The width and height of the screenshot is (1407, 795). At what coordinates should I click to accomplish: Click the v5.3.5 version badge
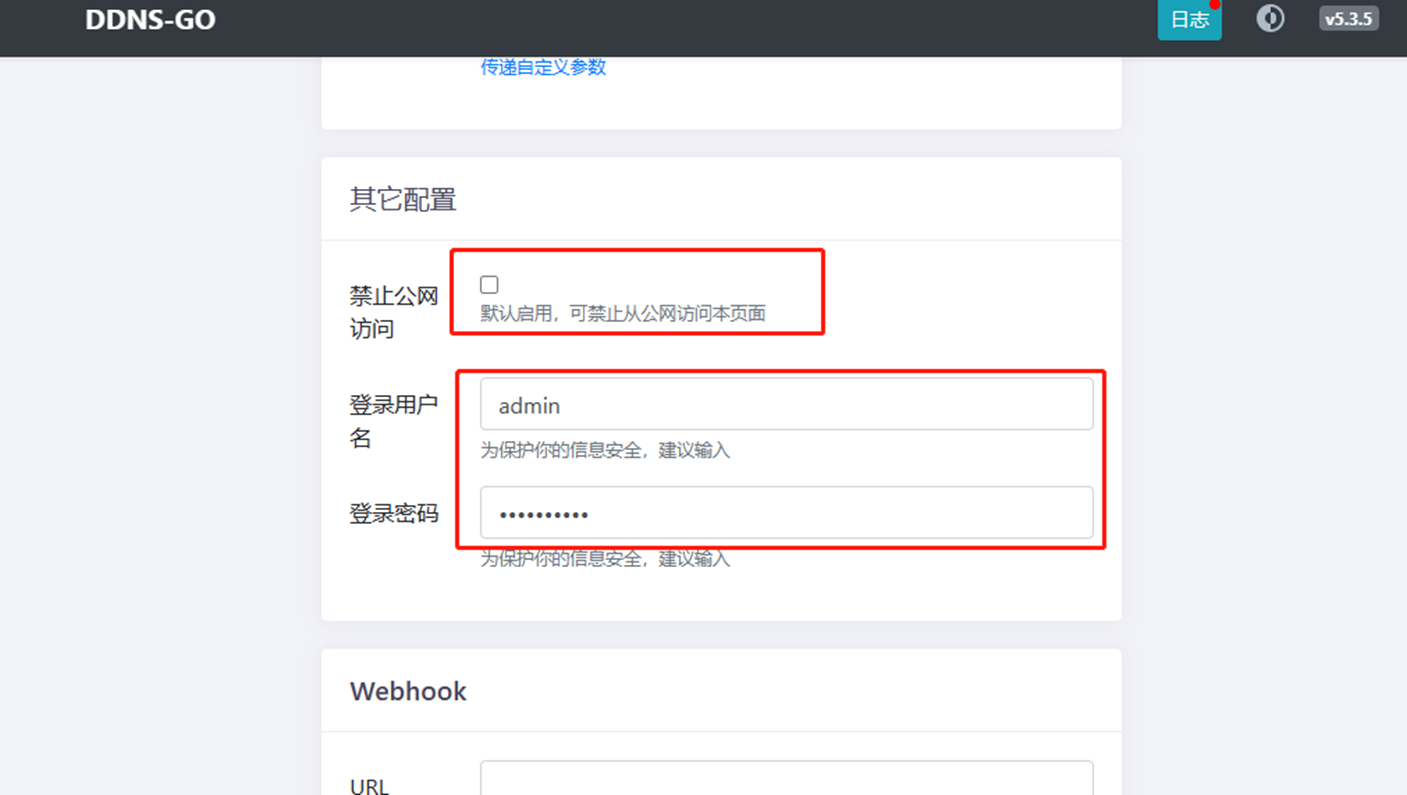tap(1348, 19)
